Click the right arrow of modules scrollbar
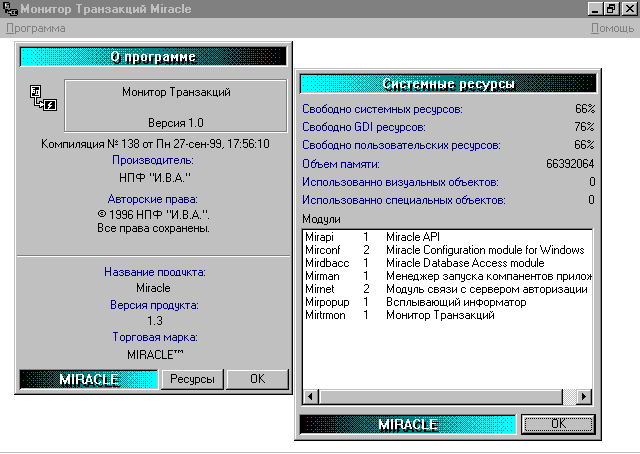 click(x=584, y=396)
